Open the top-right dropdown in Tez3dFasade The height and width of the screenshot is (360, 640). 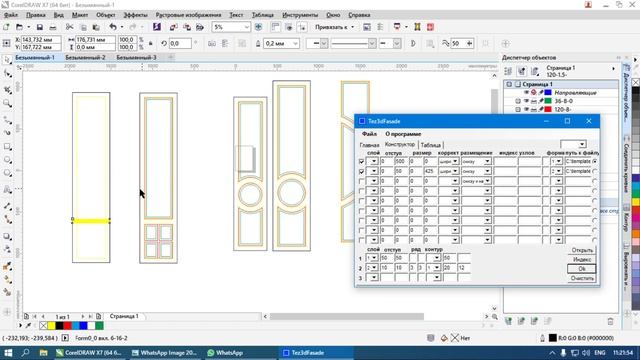coord(582,144)
